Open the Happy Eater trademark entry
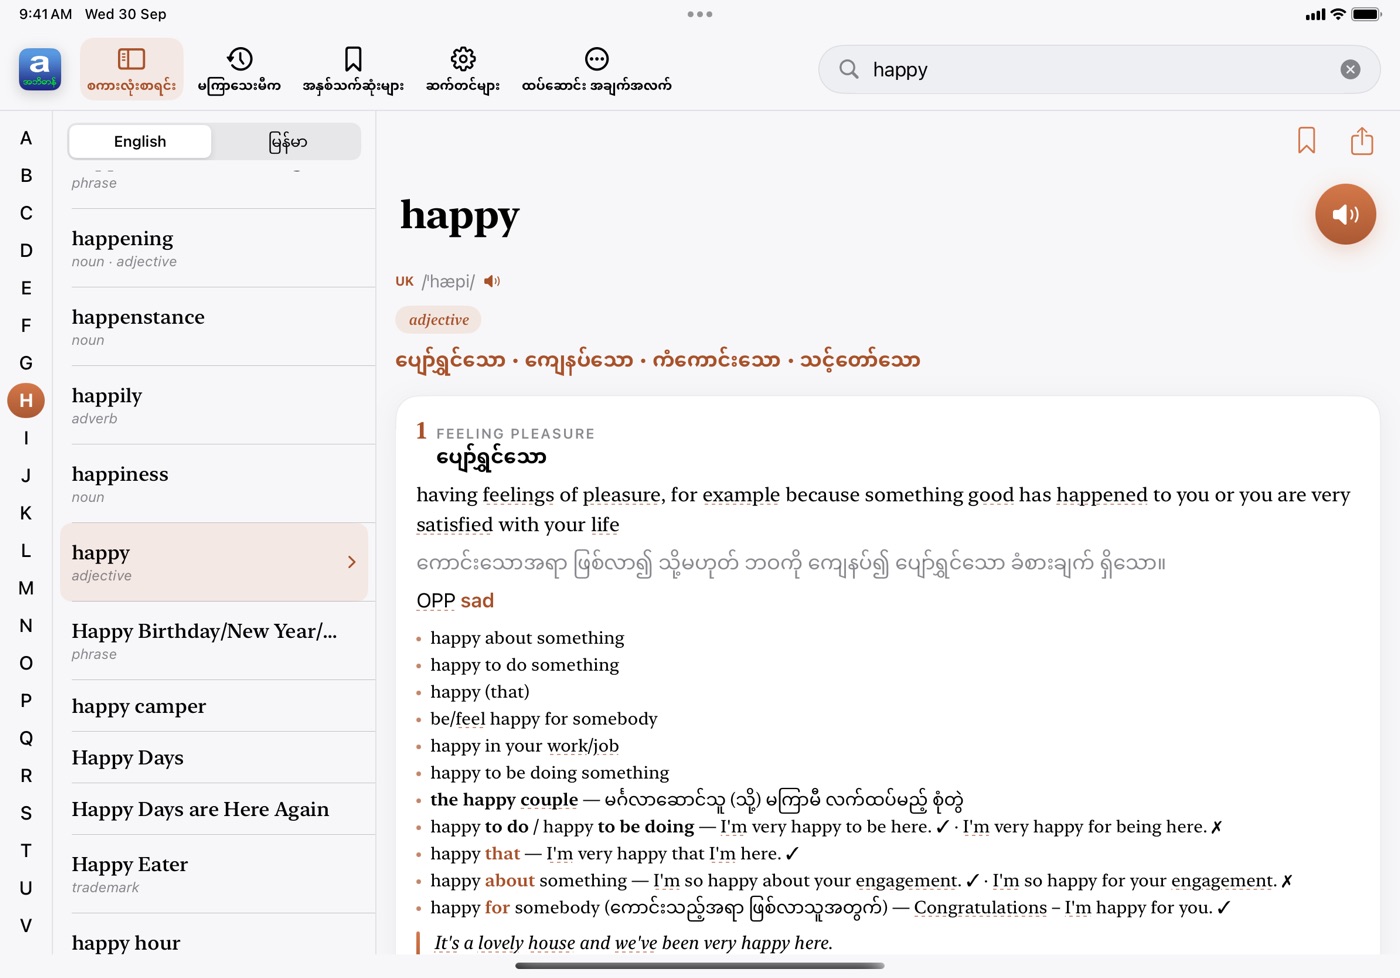This screenshot has width=1400, height=978. 217,874
